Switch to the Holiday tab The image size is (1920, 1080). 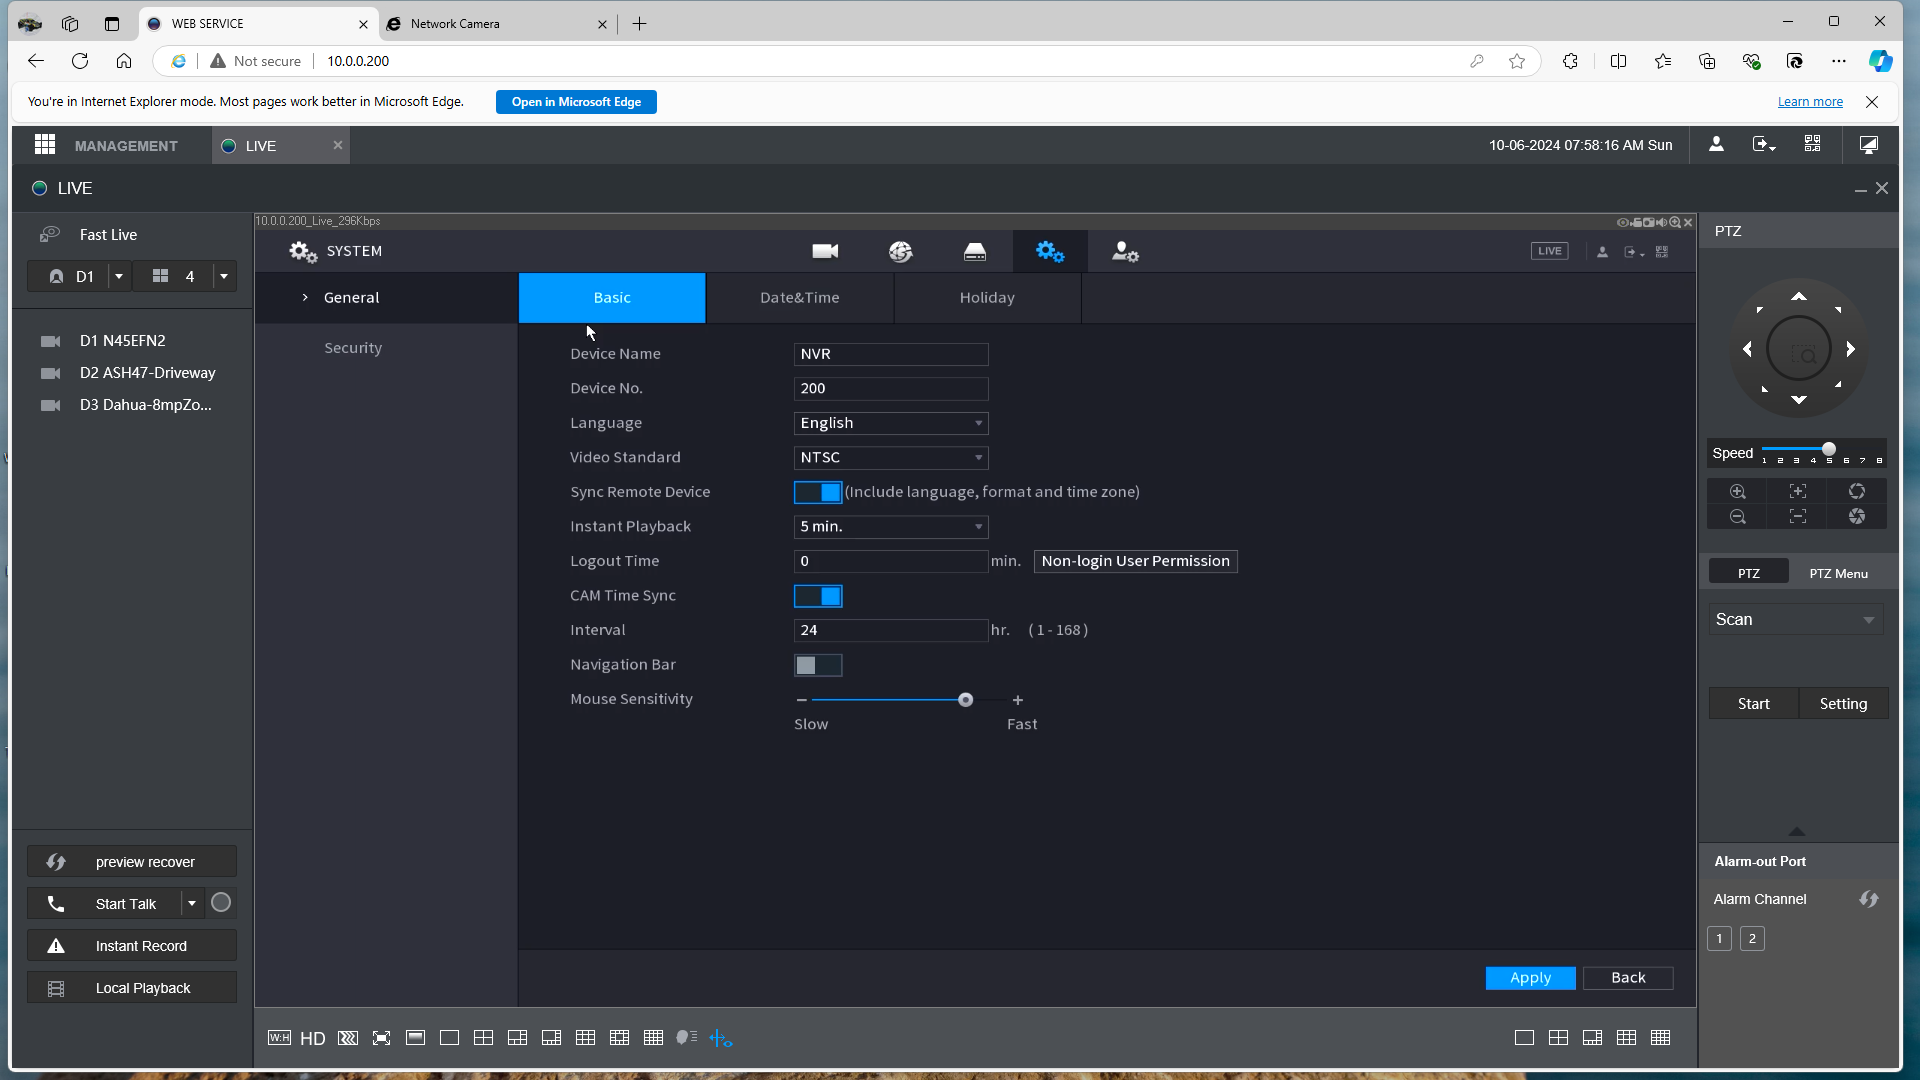987,298
